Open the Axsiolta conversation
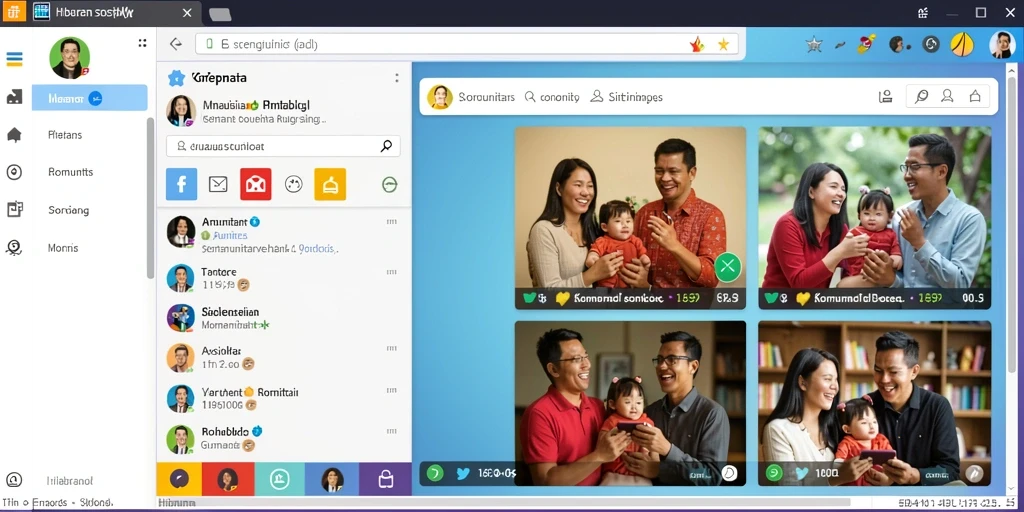 pyautogui.click(x=283, y=357)
